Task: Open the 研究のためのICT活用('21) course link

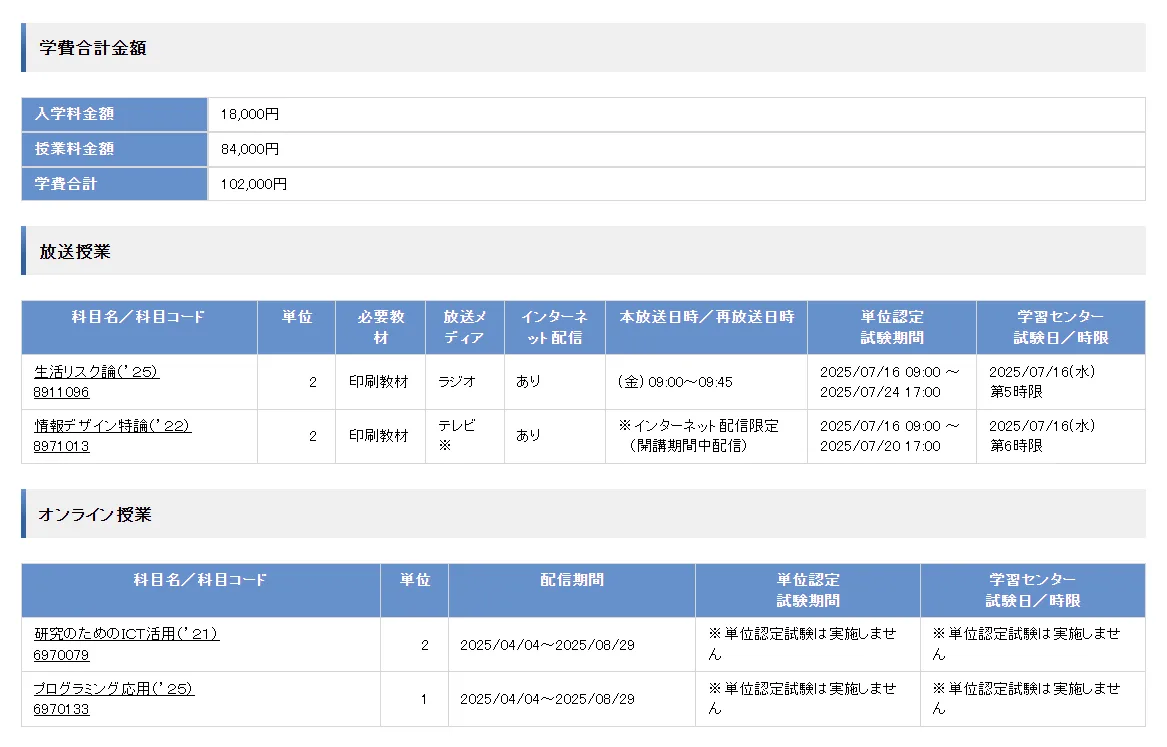Action: (126, 634)
